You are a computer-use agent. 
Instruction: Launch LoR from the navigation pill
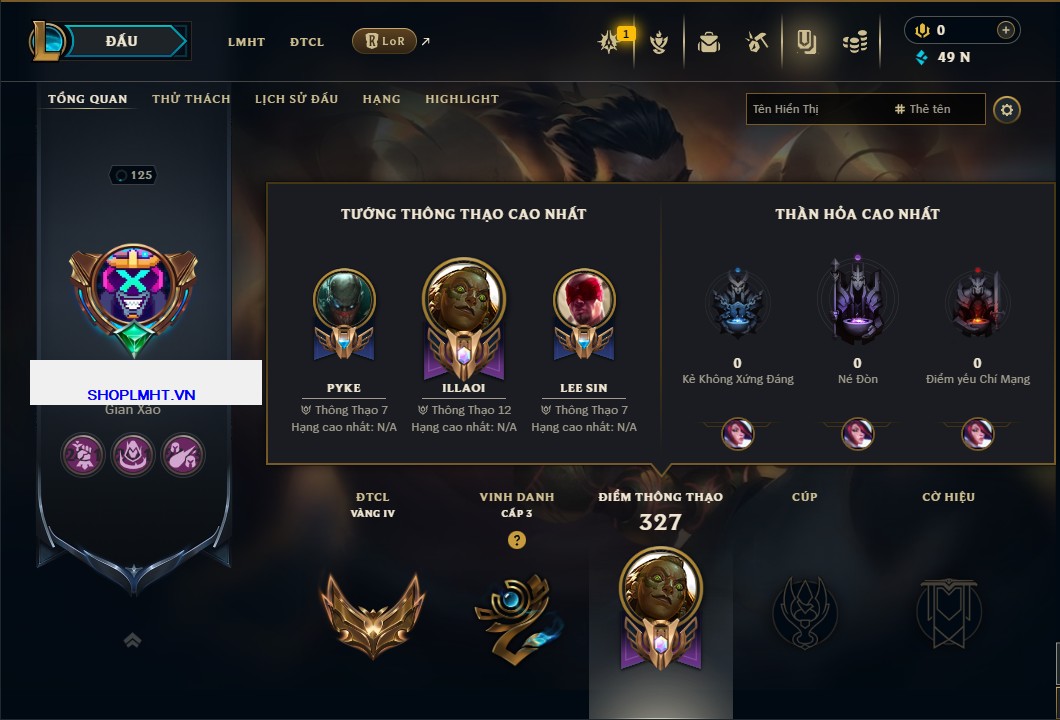tap(384, 41)
